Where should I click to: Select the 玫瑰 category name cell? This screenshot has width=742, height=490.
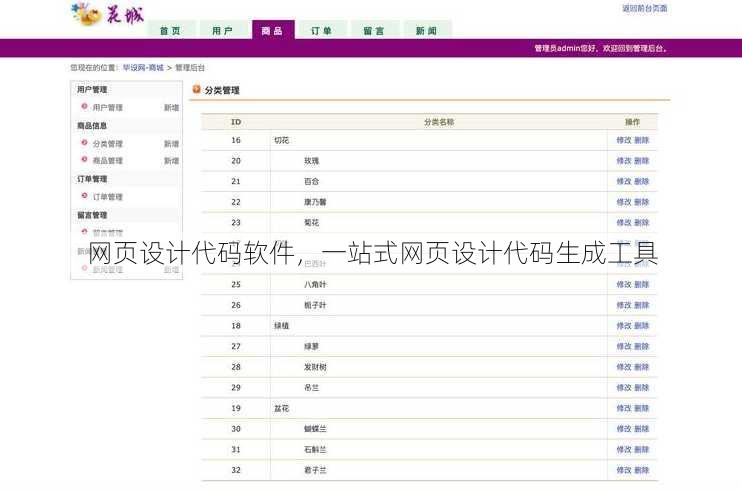pos(439,161)
